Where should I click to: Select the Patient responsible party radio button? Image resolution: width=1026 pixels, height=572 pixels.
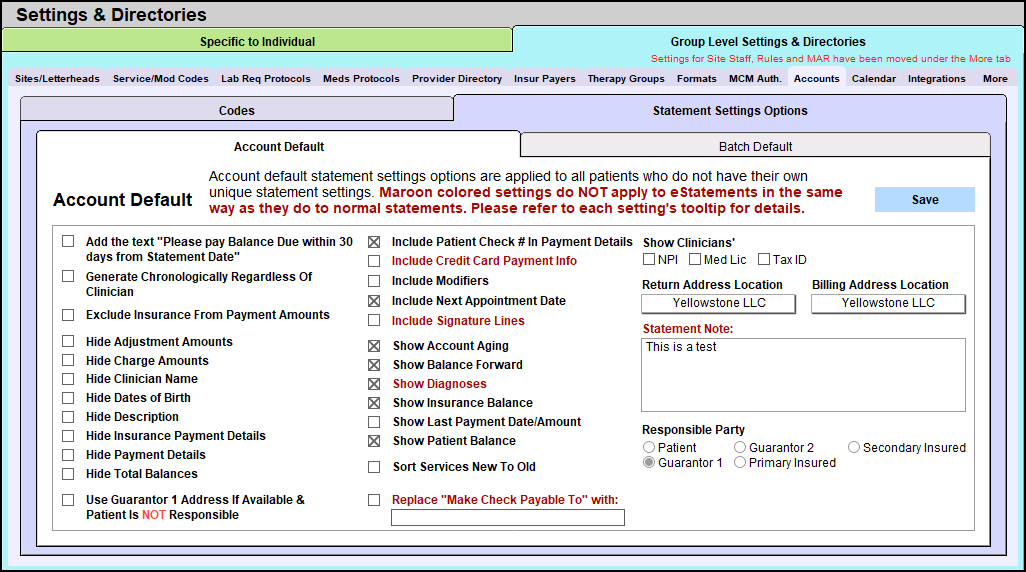pyautogui.click(x=650, y=448)
